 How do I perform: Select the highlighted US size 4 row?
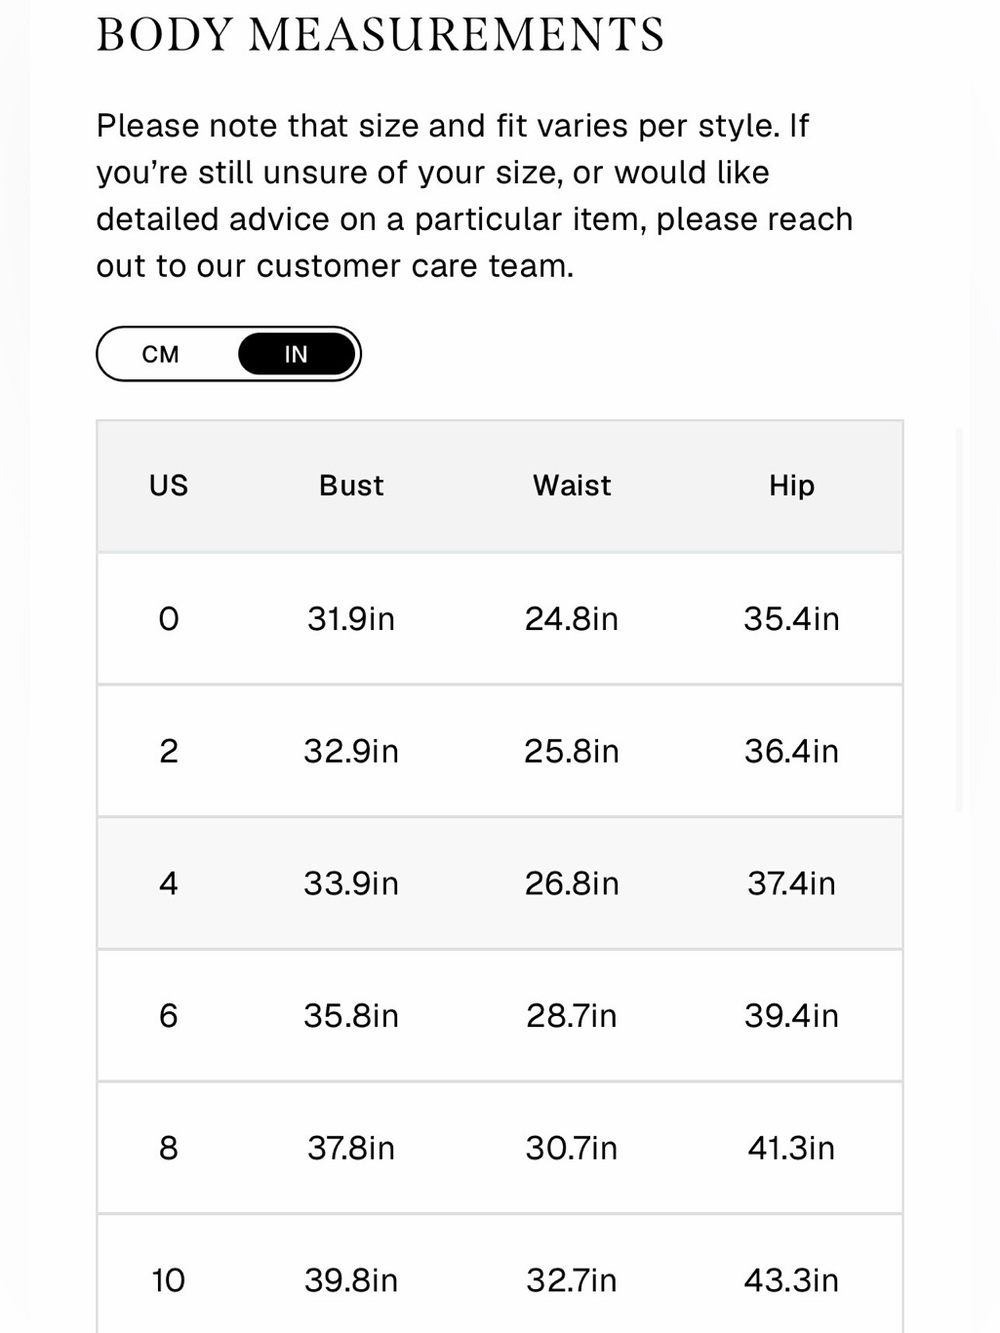coord(500,883)
